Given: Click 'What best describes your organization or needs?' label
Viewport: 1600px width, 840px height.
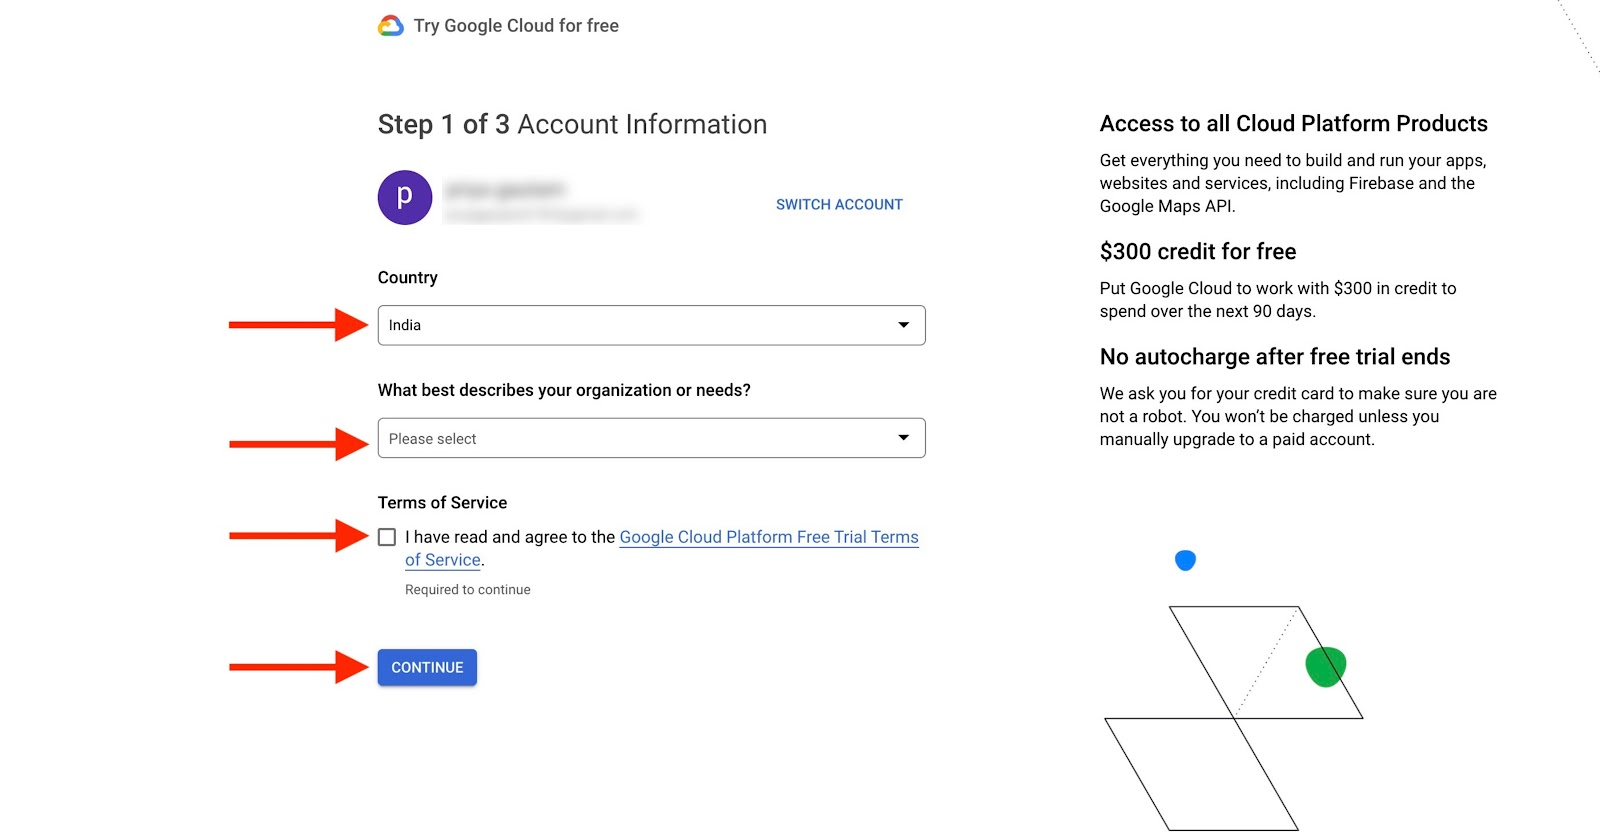Looking at the screenshot, I should pos(564,390).
